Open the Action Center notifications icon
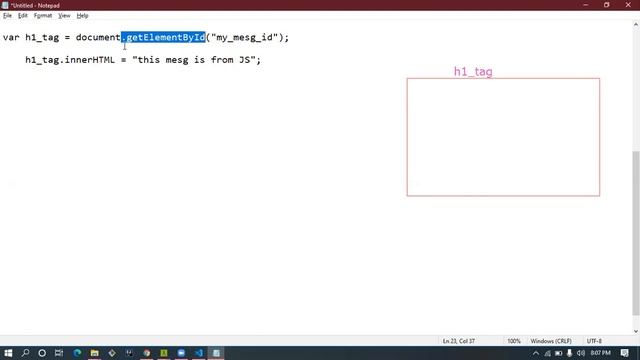Image resolution: width=640 pixels, height=360 pixels. pos(624,353)
